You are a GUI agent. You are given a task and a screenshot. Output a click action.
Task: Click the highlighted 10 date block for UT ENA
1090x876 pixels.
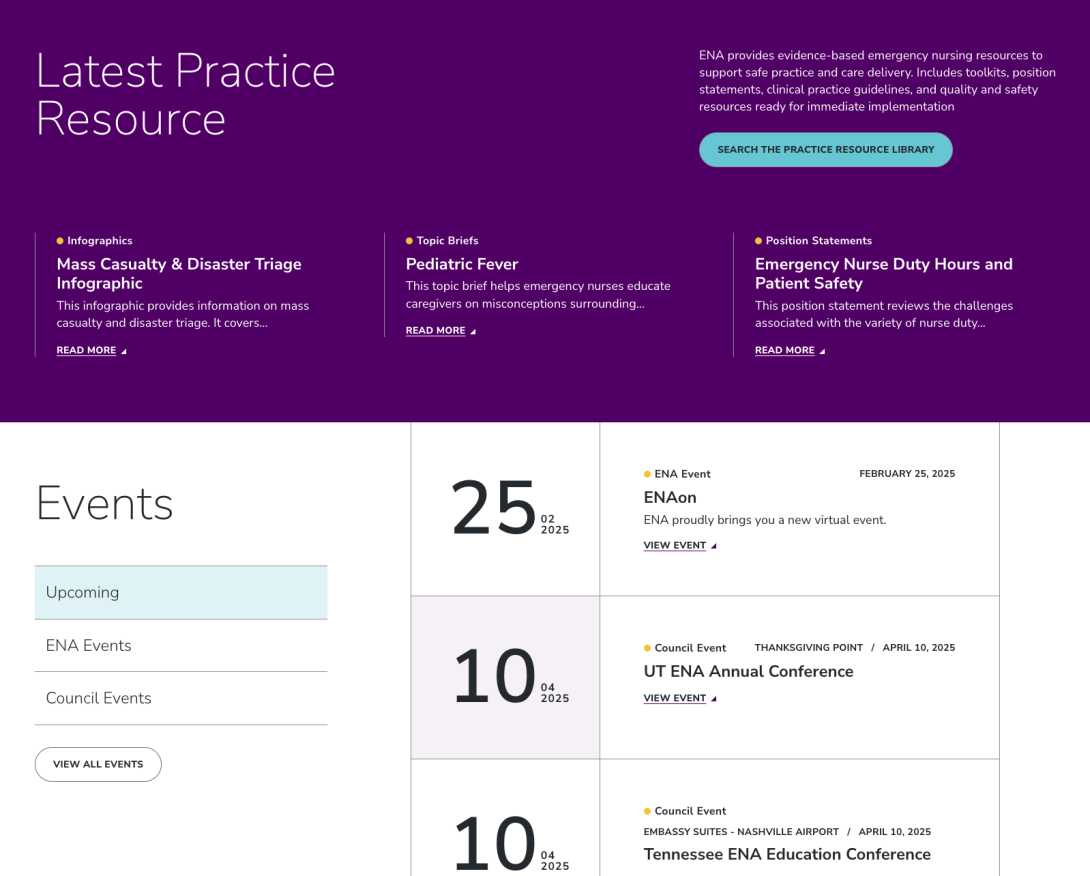(505, 677)
